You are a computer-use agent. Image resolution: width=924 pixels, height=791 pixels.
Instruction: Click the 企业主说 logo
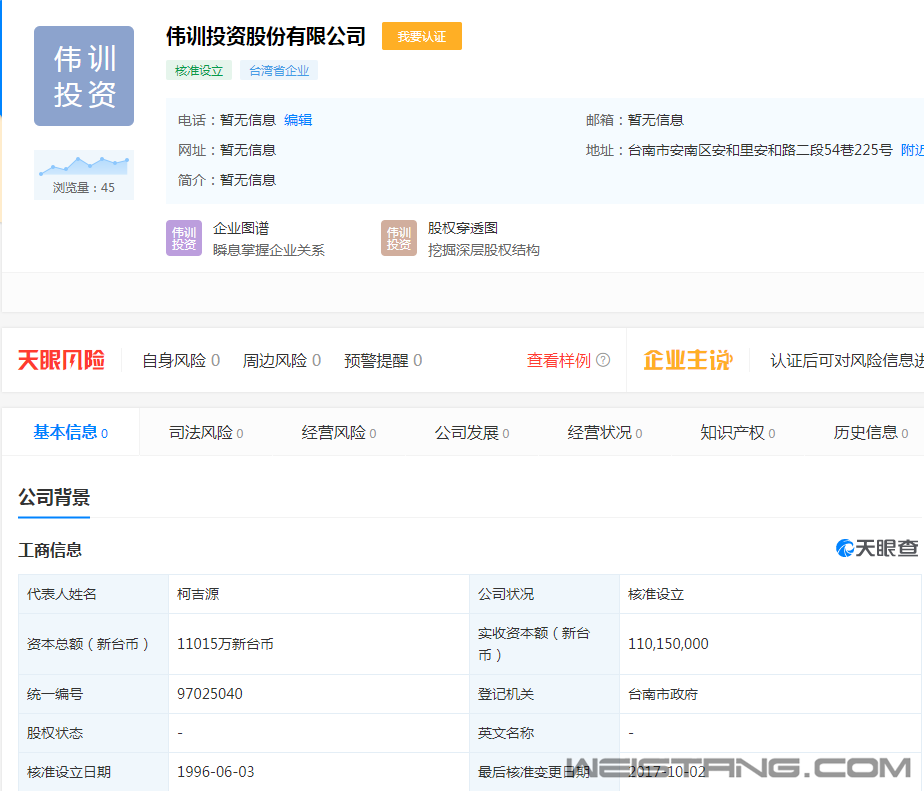click(687, 360)
